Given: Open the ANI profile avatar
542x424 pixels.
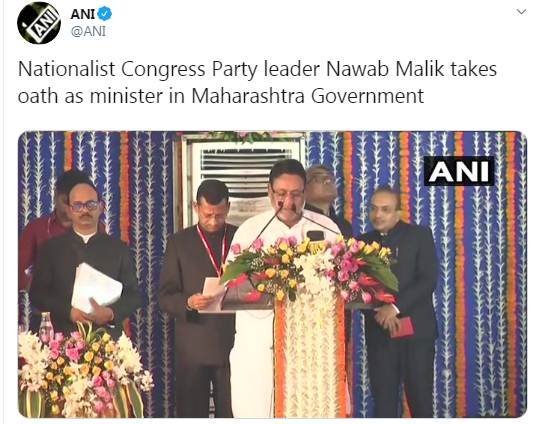Looking at the screenshot, I should 39,23.
